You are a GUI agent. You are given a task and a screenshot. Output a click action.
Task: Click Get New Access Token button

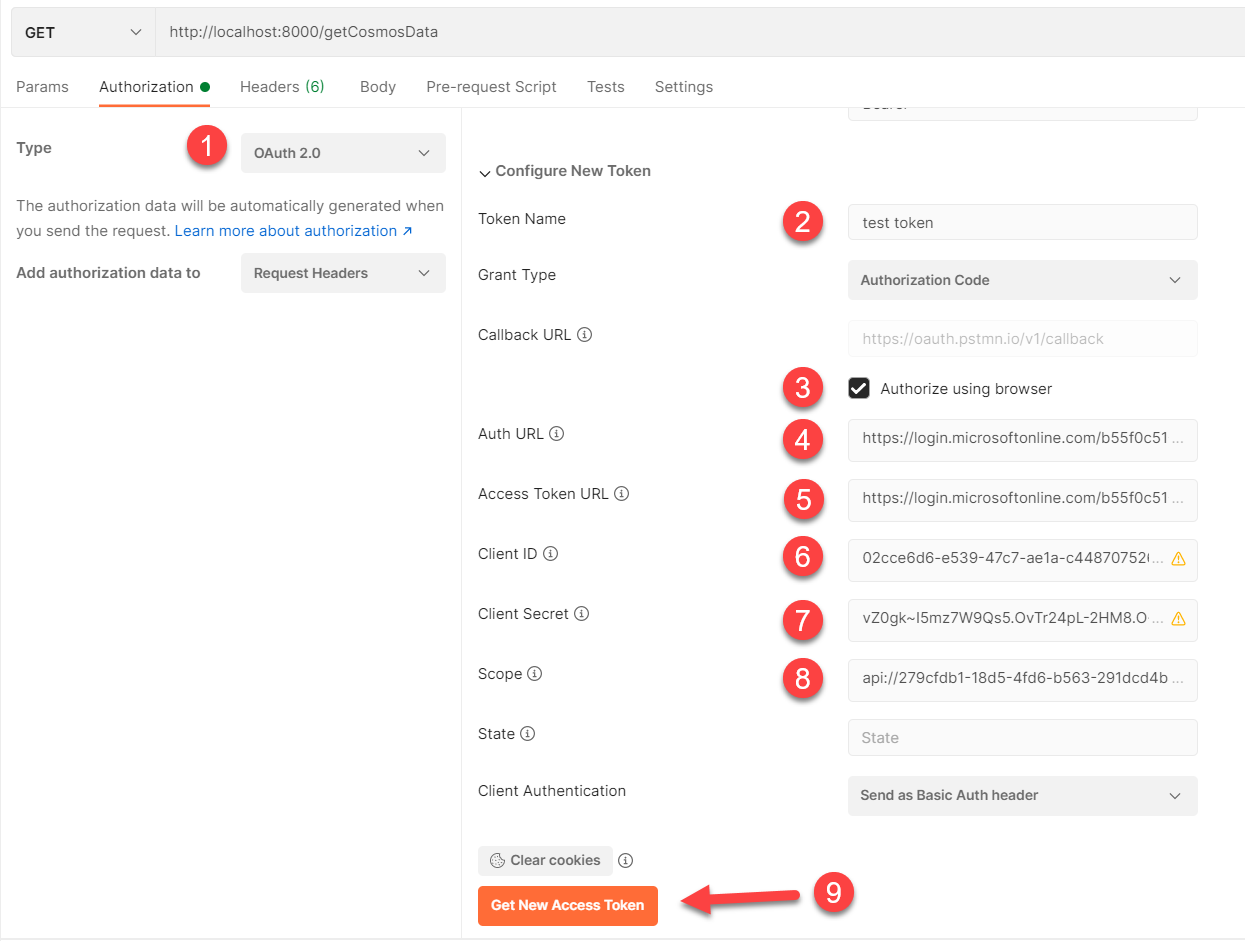click(x=568, y=905)
